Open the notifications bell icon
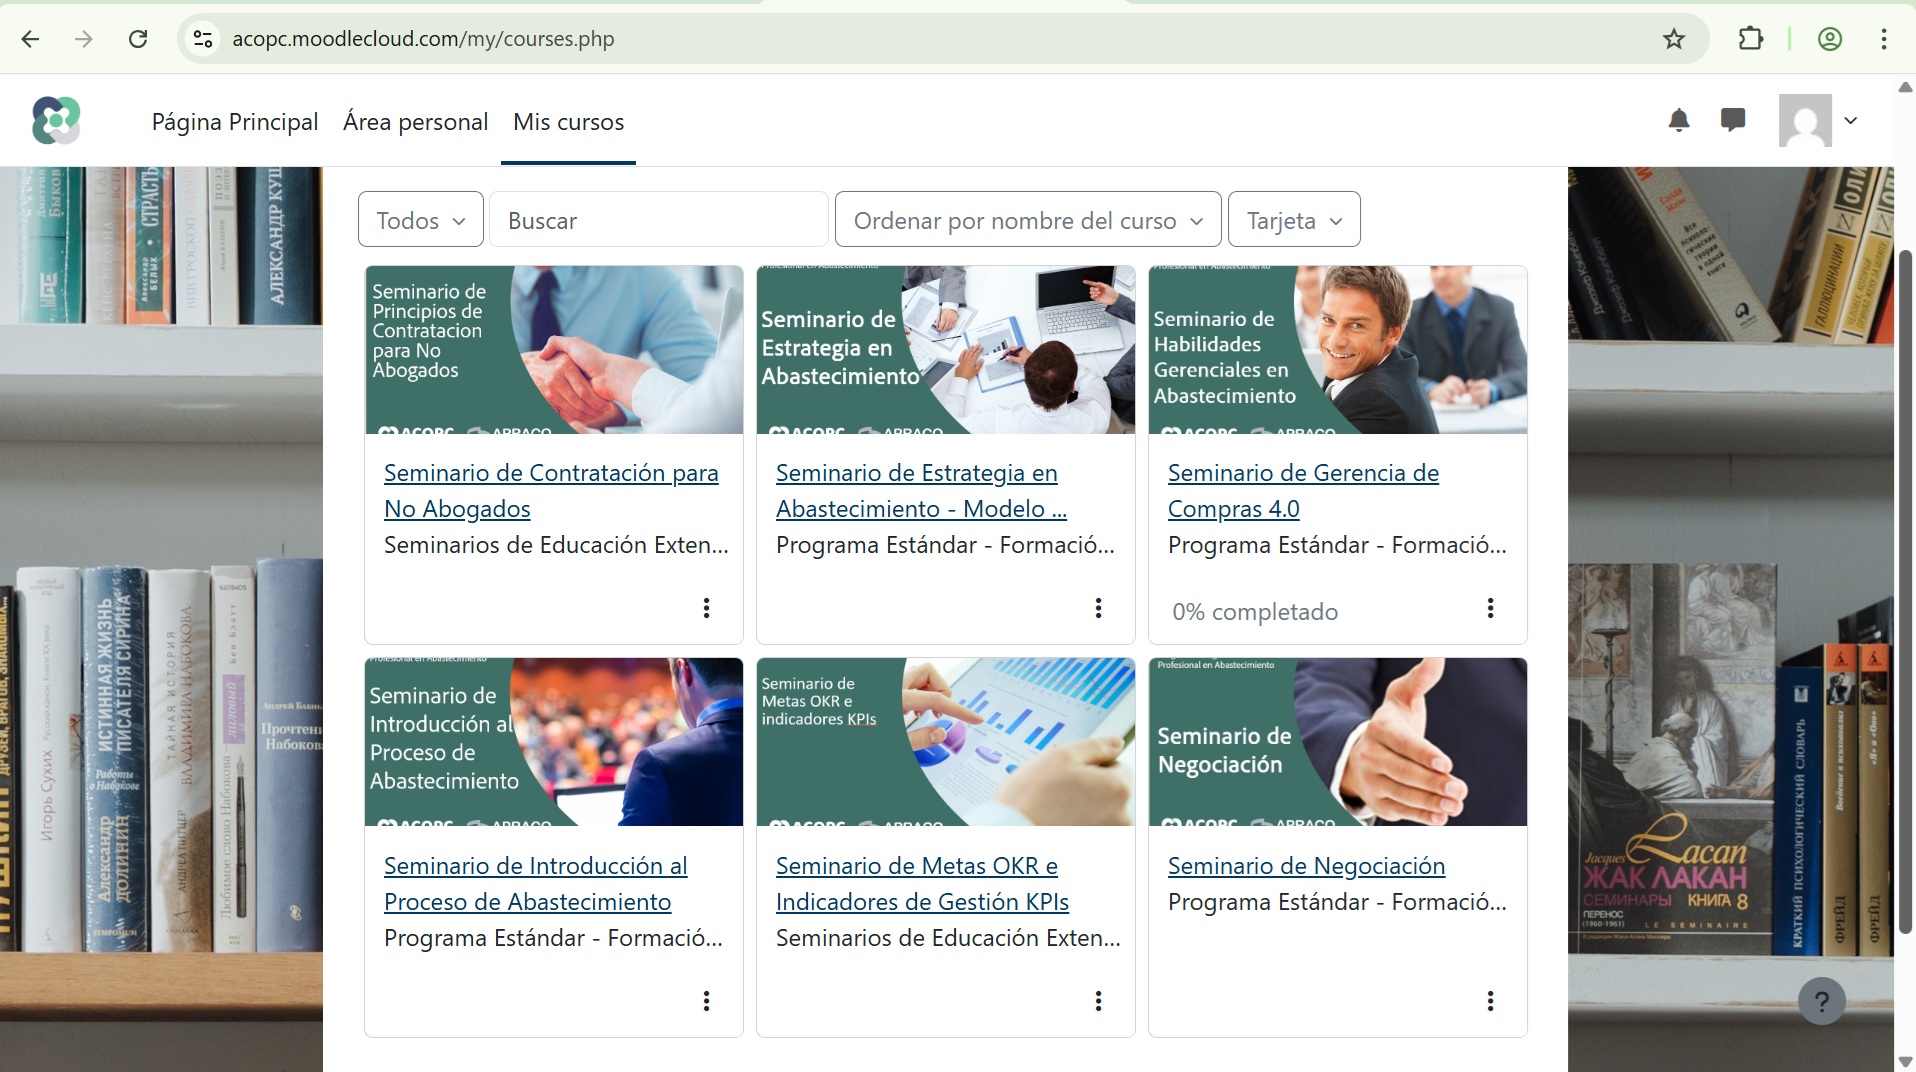 1679,121
